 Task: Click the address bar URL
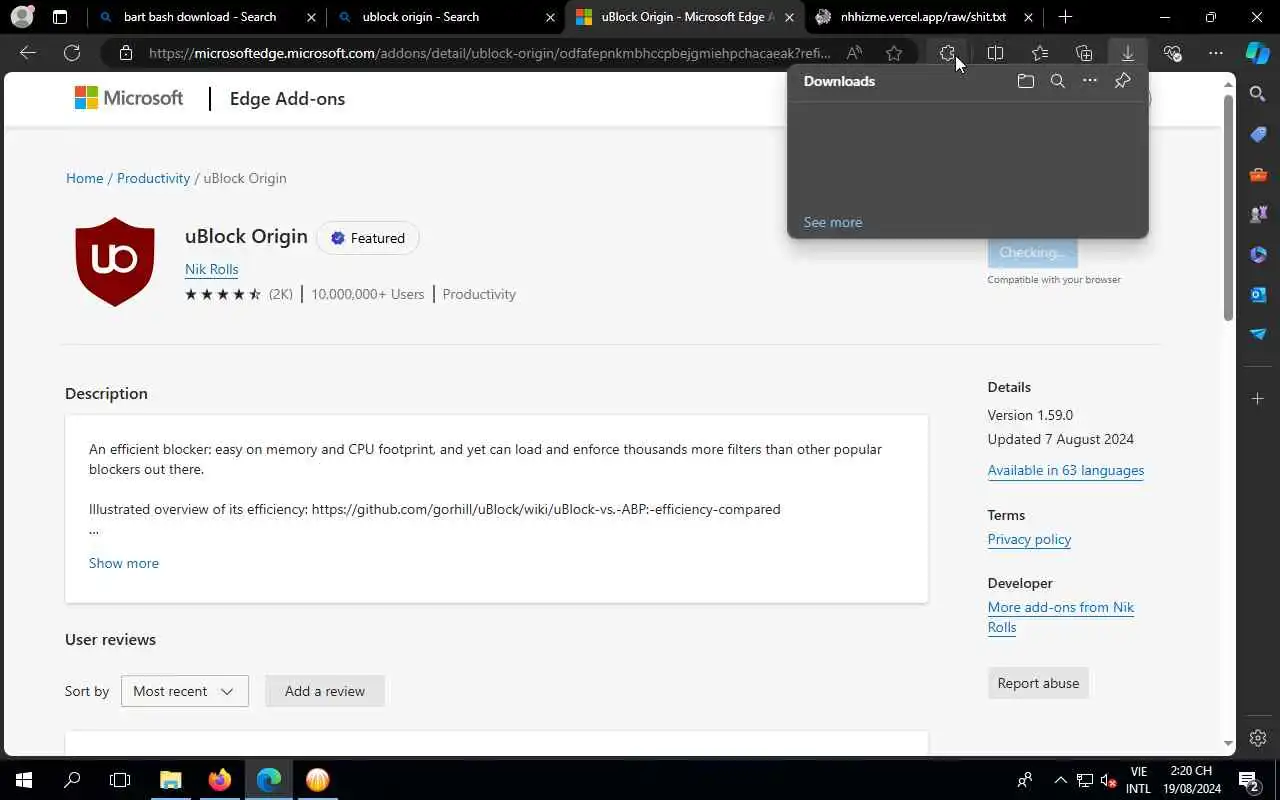click(x=489, y=53)
